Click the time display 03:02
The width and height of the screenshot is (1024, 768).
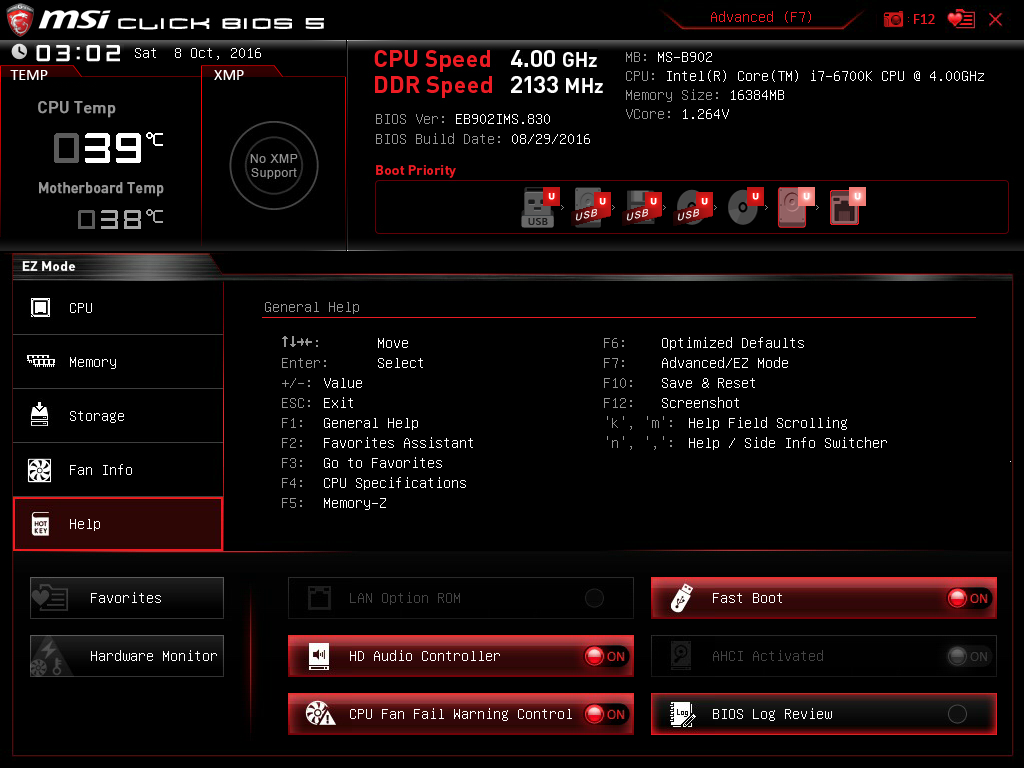click(78, 53)
